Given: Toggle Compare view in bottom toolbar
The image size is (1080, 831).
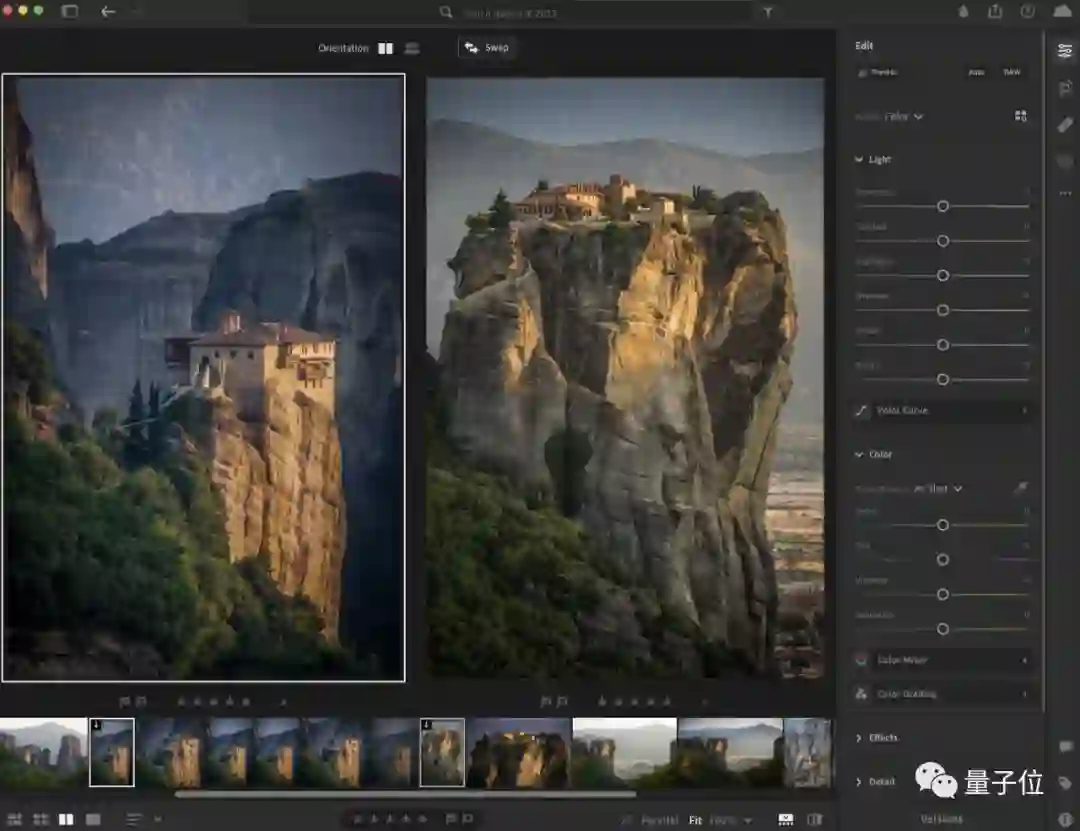Looking at the screenshot, I should pyautogui.click(x=66, y=820).
